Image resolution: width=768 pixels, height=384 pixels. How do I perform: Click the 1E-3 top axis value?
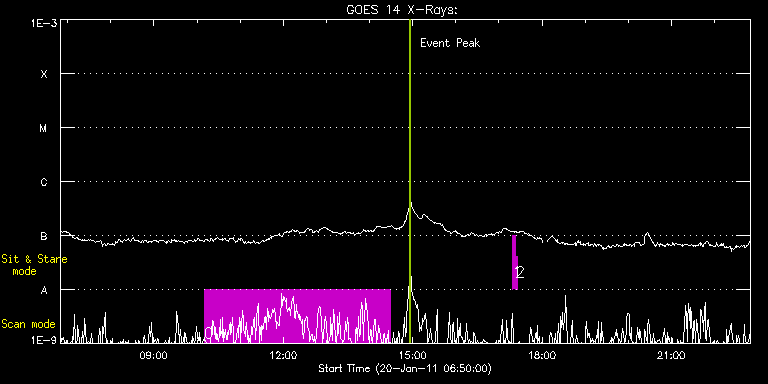click(x=44, y=23)
